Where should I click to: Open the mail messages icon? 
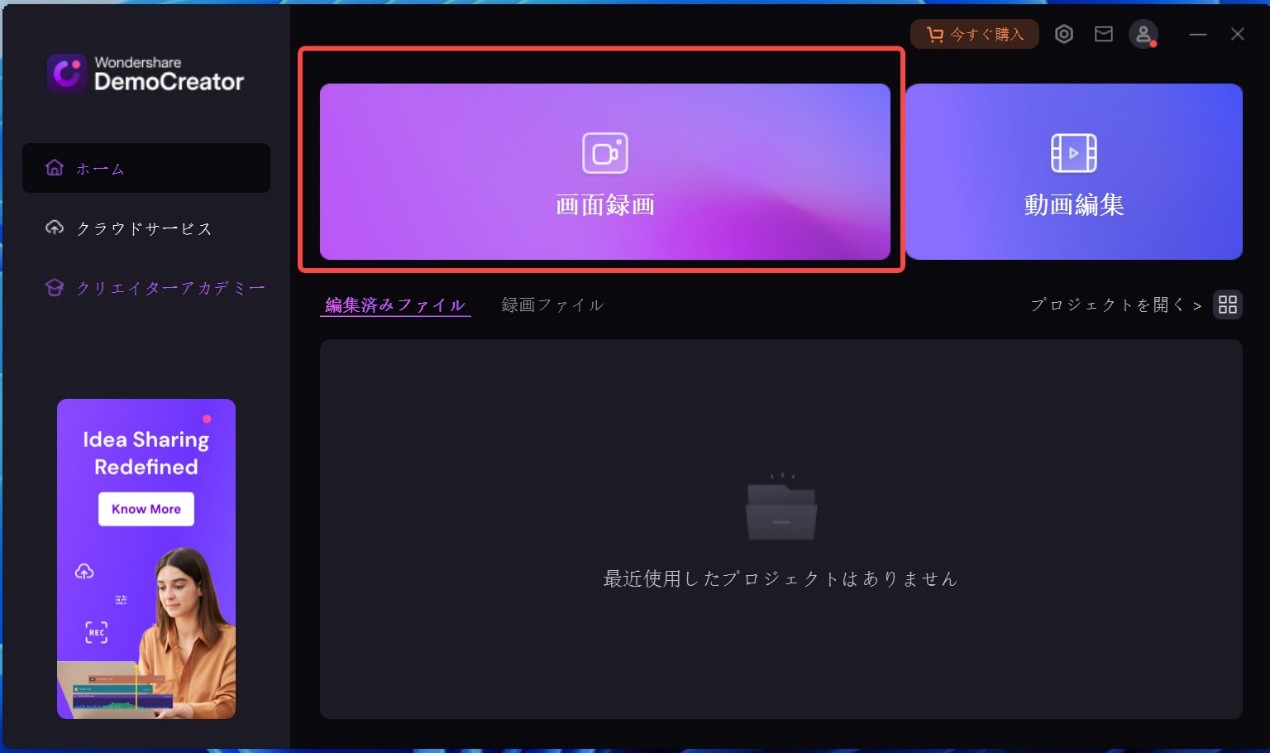coord(1103,34)
